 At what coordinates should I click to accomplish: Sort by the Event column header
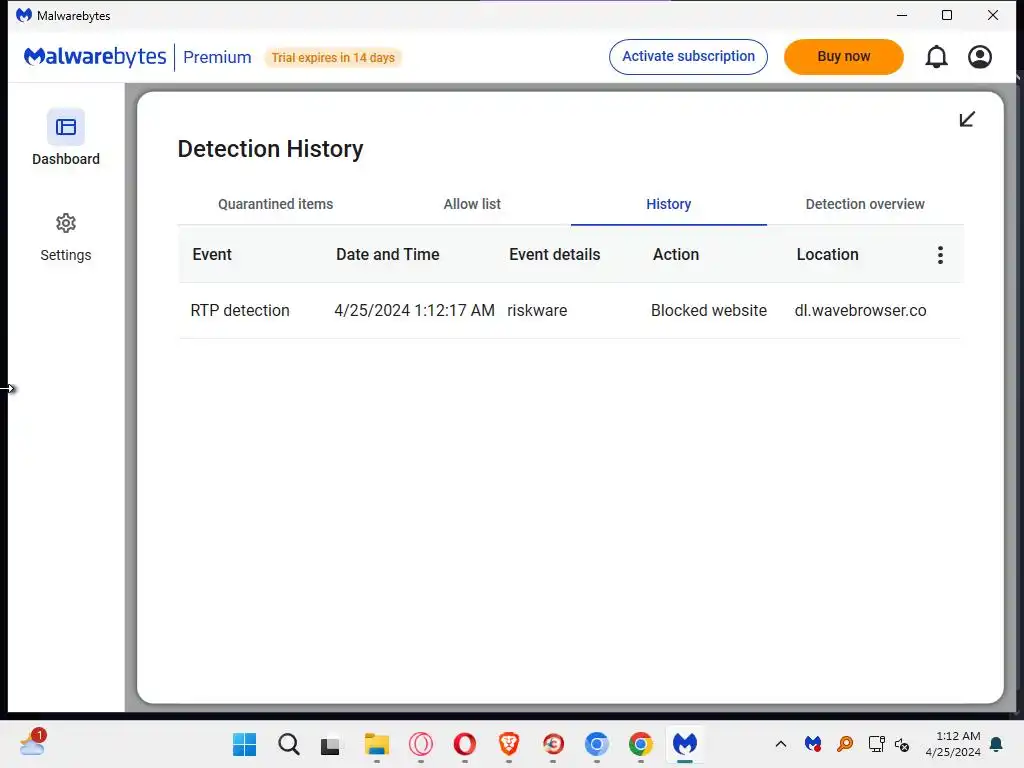click(212, 255)
